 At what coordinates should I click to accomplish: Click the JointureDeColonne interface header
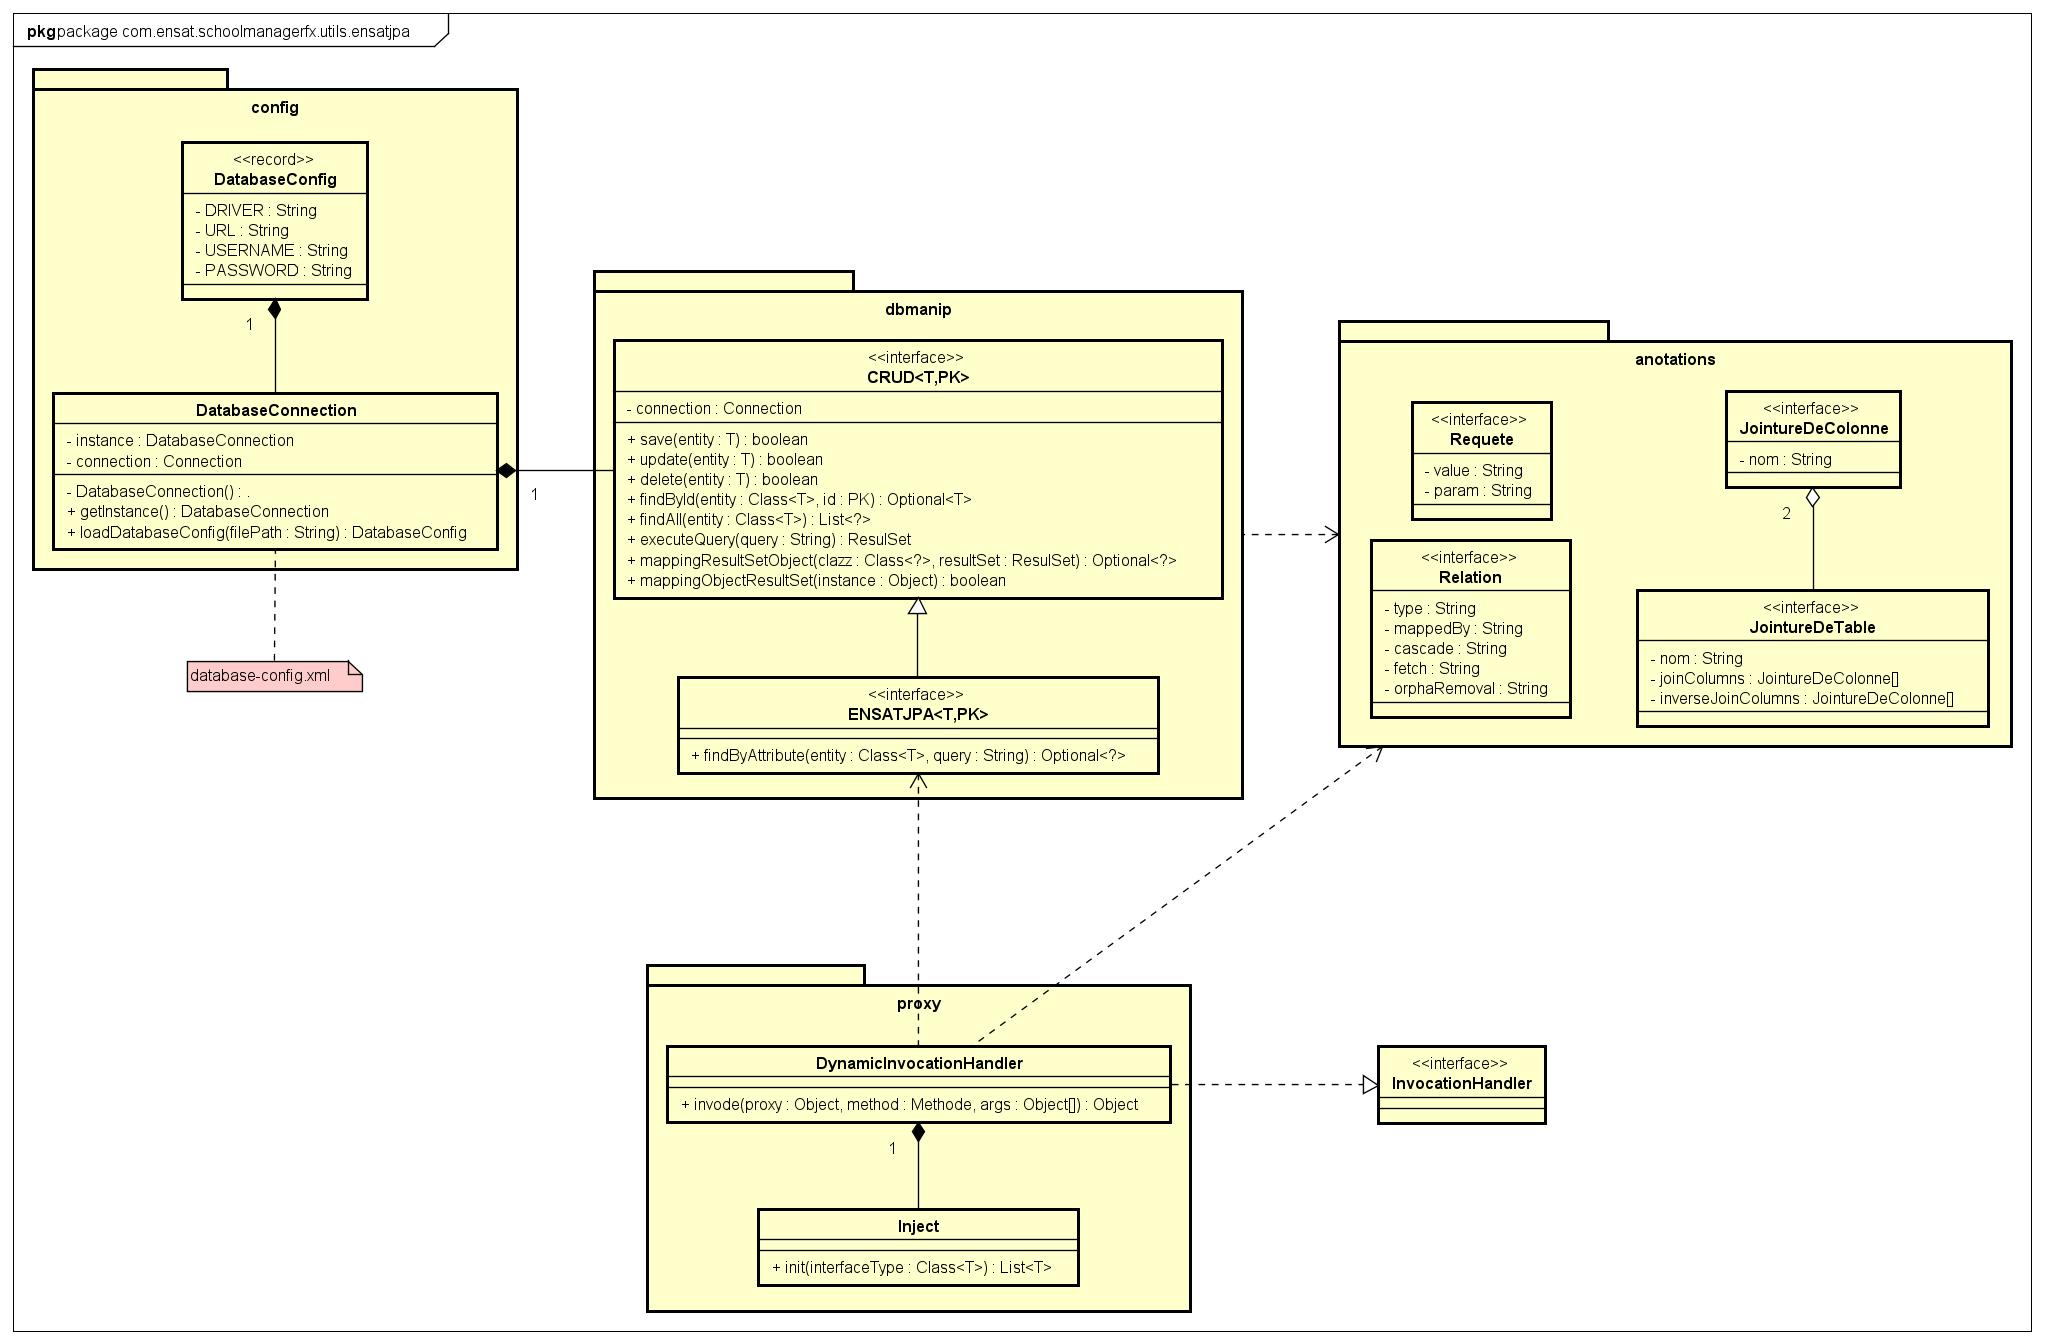click(x=1813, y=428)
